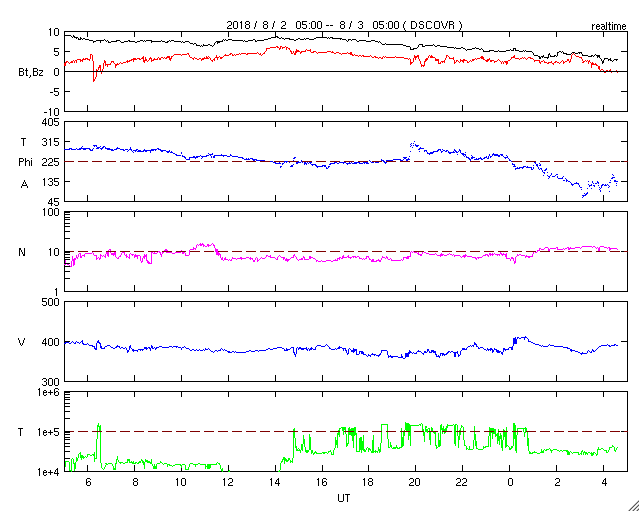Click the "225" tick on Phi panel
Screen dimensions: 640x512
pyautogui.click(x=51, y=162)
